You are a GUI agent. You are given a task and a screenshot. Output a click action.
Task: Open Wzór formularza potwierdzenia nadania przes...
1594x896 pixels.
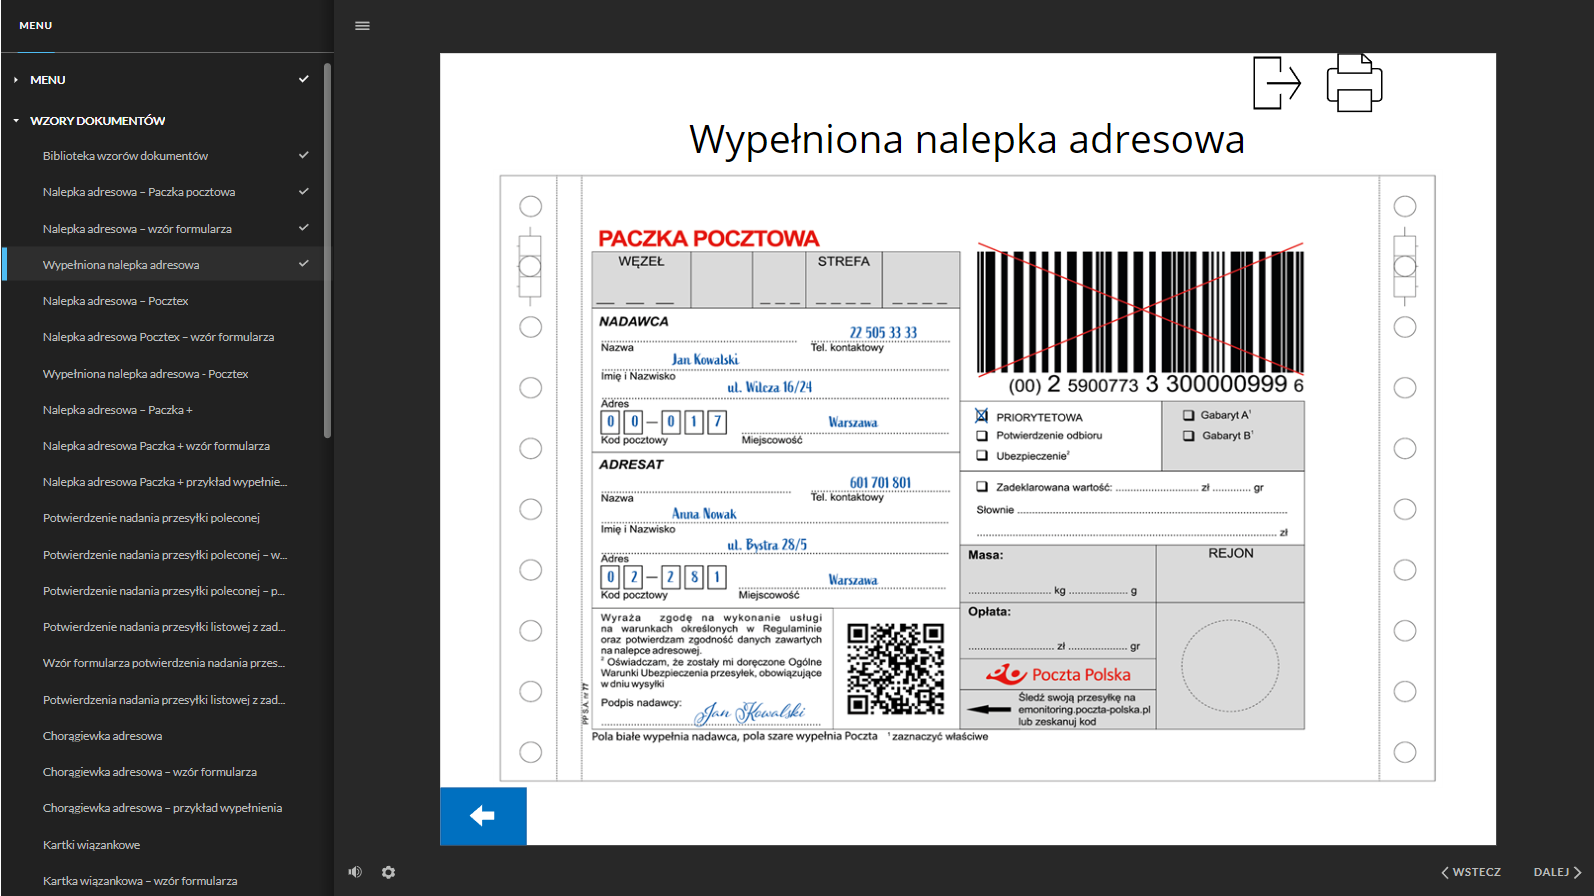click(x=164, y=663)
